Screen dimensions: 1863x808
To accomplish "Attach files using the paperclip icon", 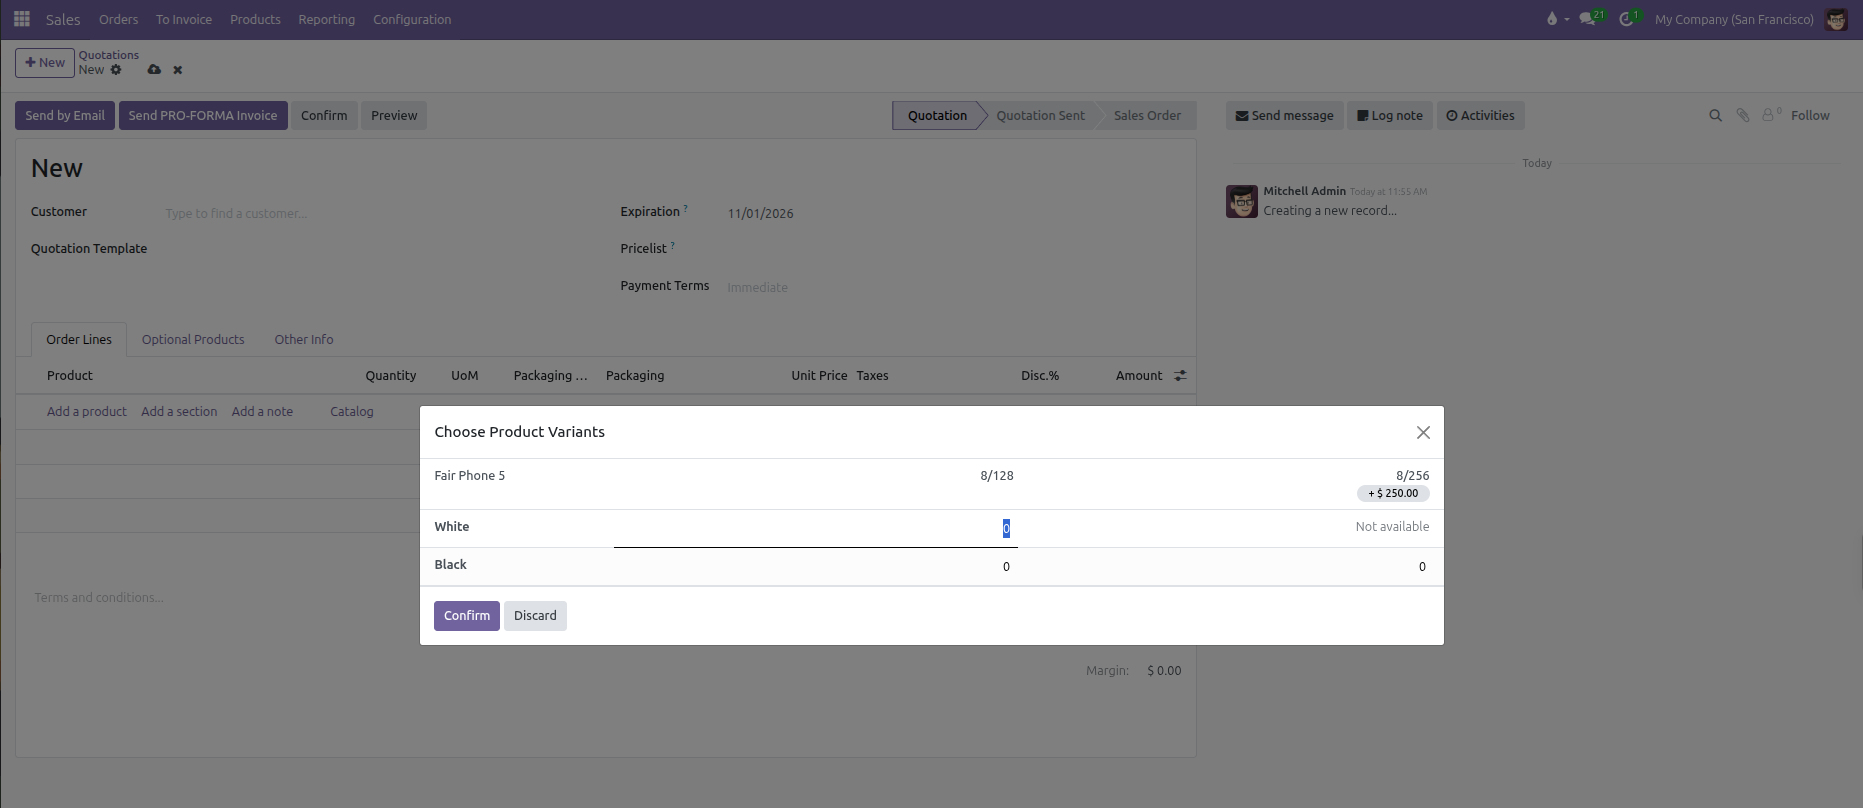I will tap(1742, 116).
